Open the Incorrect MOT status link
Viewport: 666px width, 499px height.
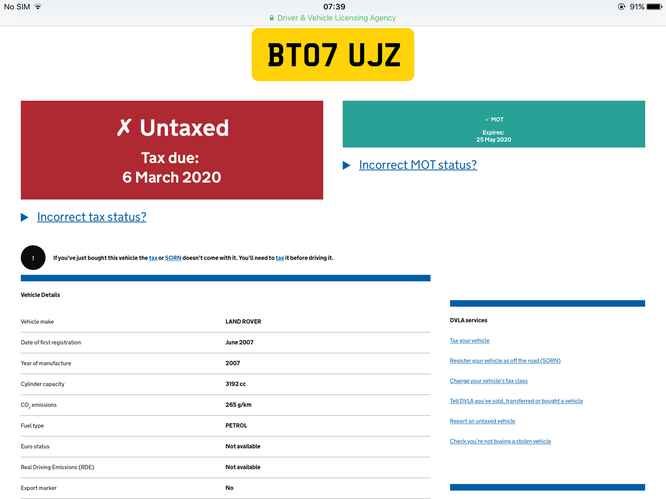418,165
